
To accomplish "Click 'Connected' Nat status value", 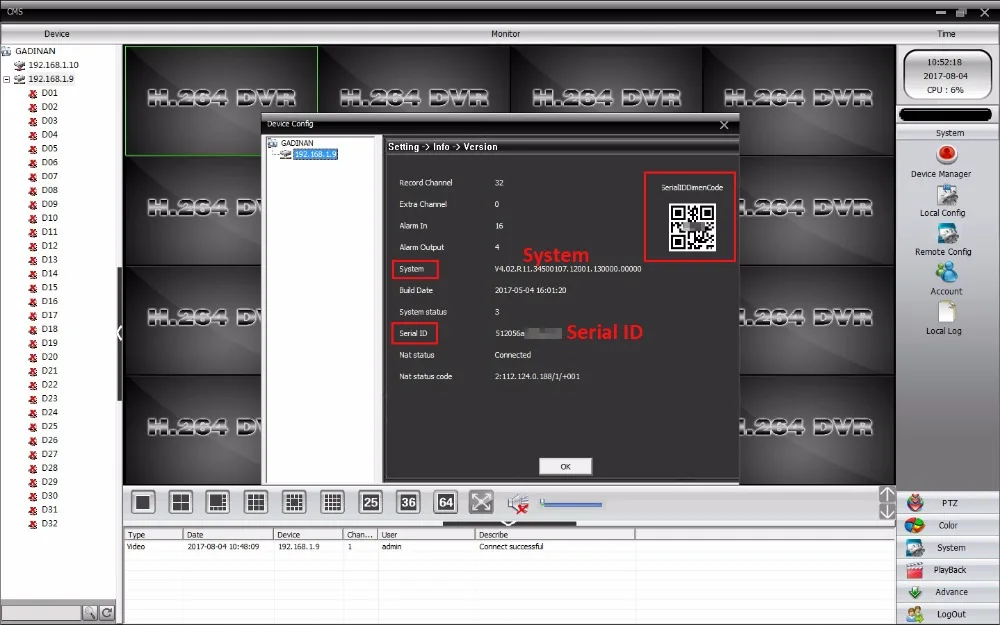I will click(x=512, y=355).
